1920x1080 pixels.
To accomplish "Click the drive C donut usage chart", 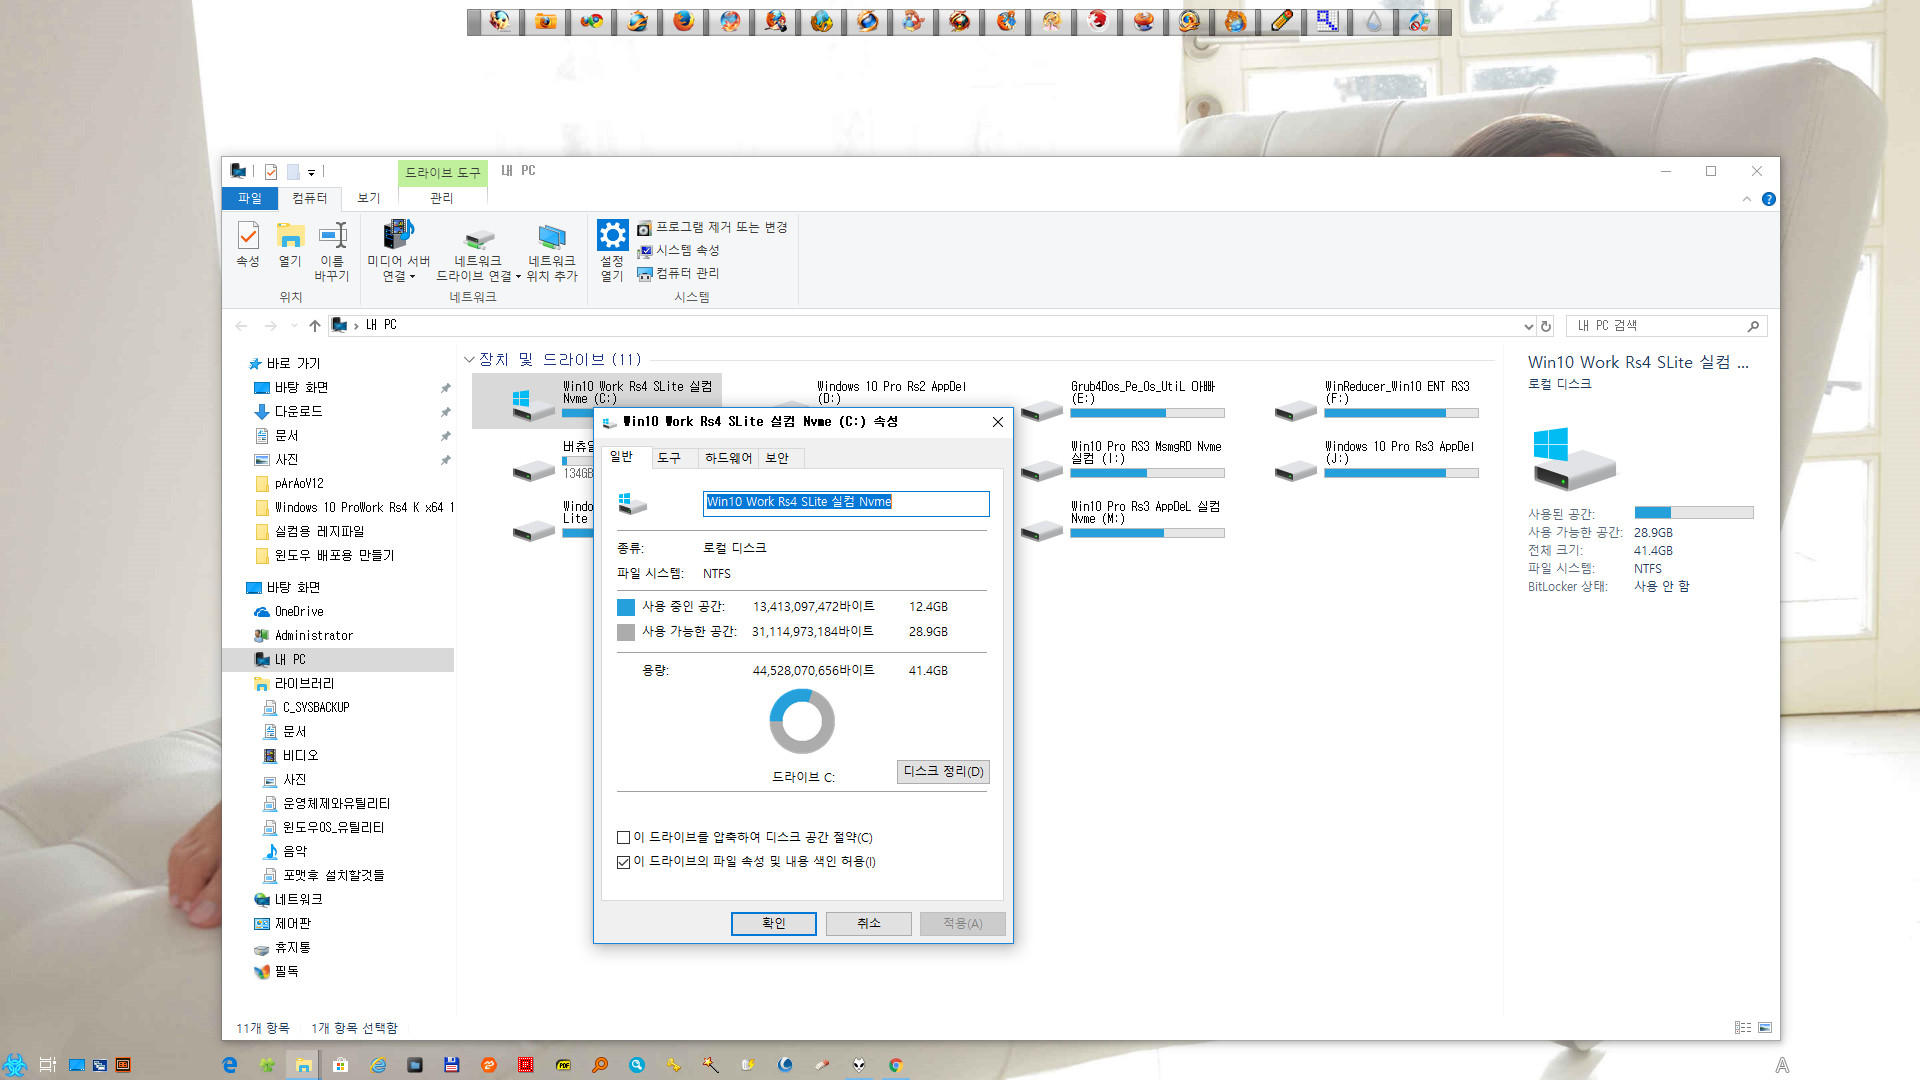I will click(x=802, y=721).
